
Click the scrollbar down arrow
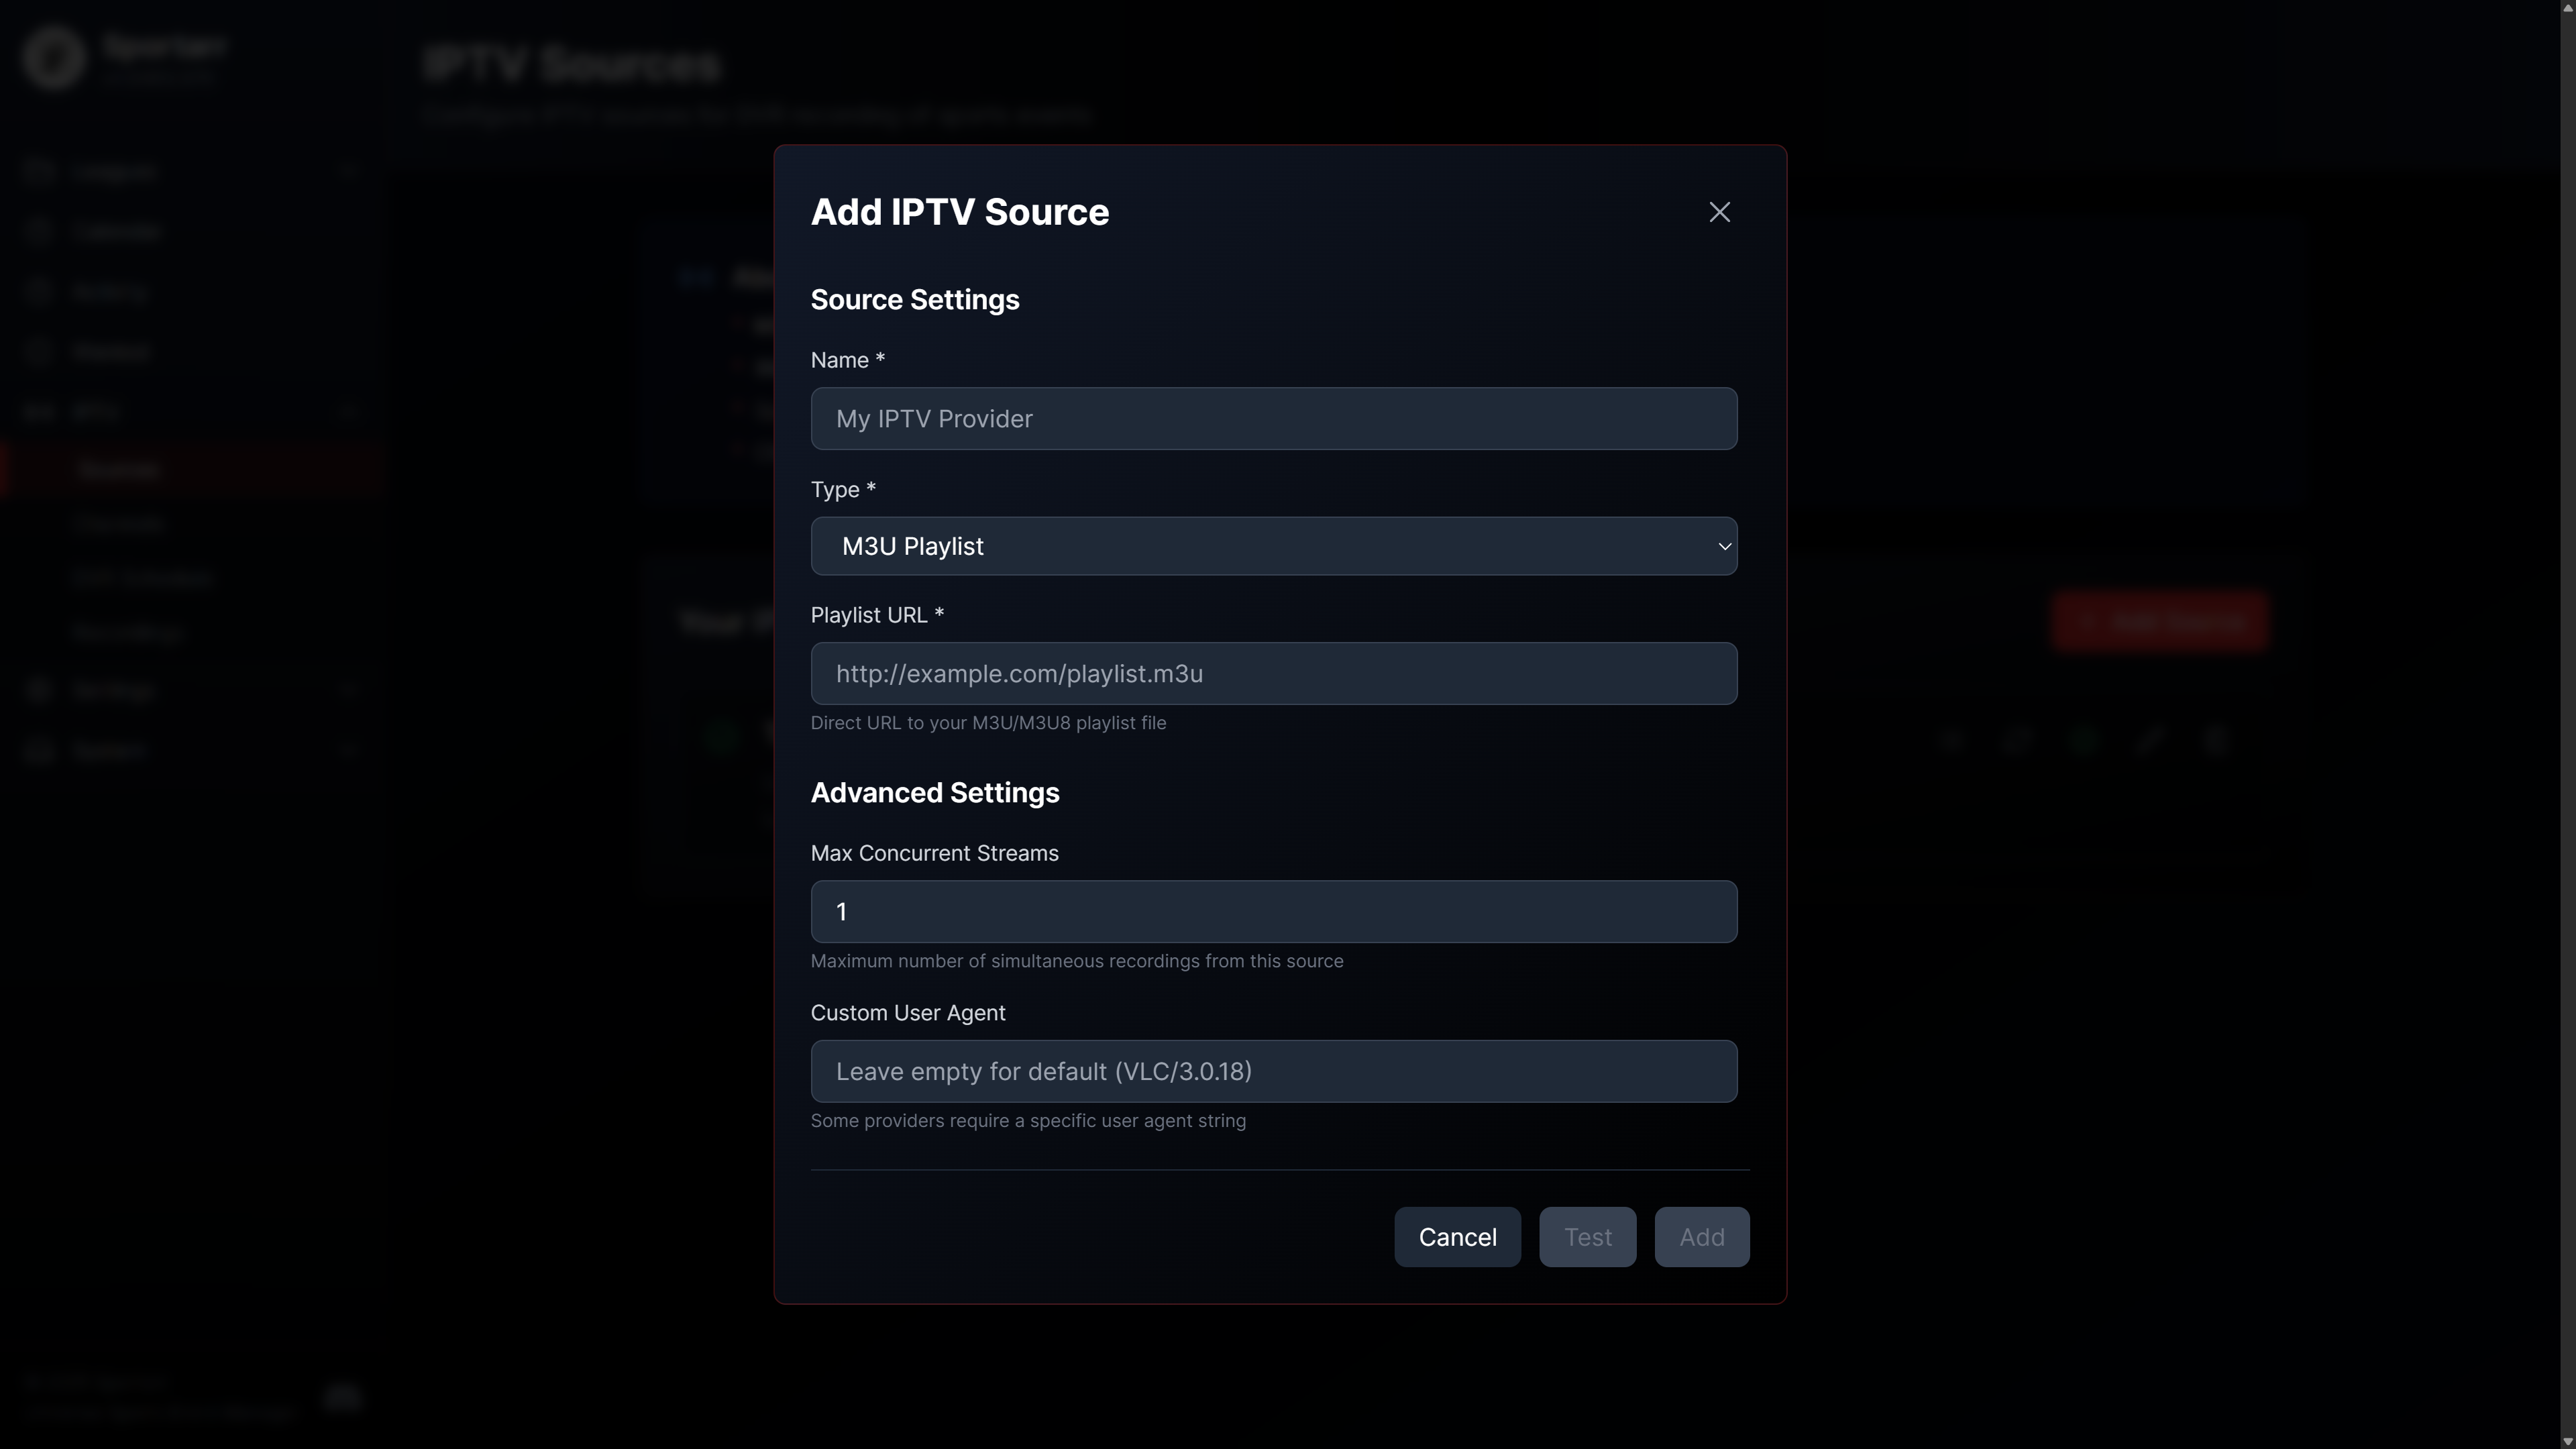pyautogui.click(x=2567, y=1441)
